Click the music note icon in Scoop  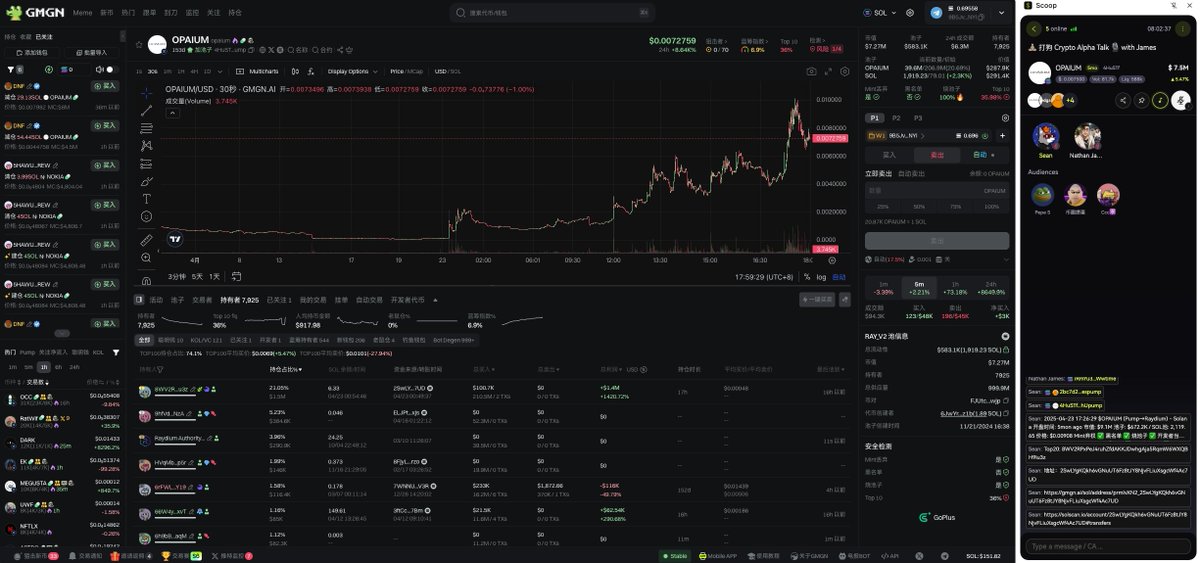[1161, 100]
